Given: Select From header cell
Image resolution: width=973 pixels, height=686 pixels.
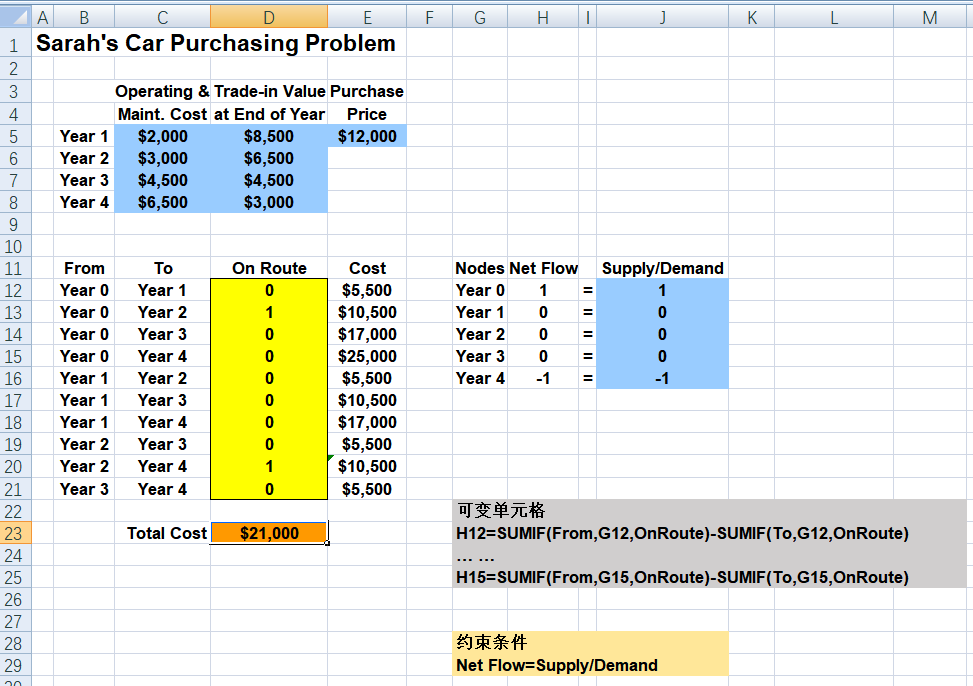Looking at the screenshot, I should (x=84, y=268).
